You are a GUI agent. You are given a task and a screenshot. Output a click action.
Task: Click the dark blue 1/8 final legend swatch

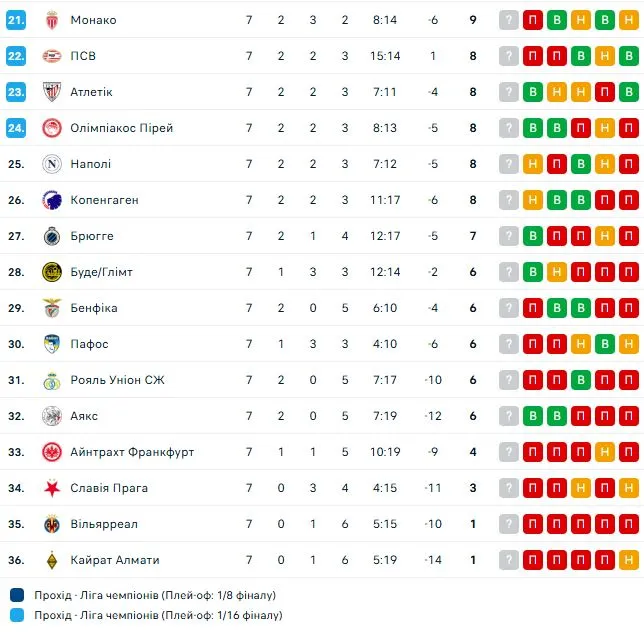[x=15, y=595]
